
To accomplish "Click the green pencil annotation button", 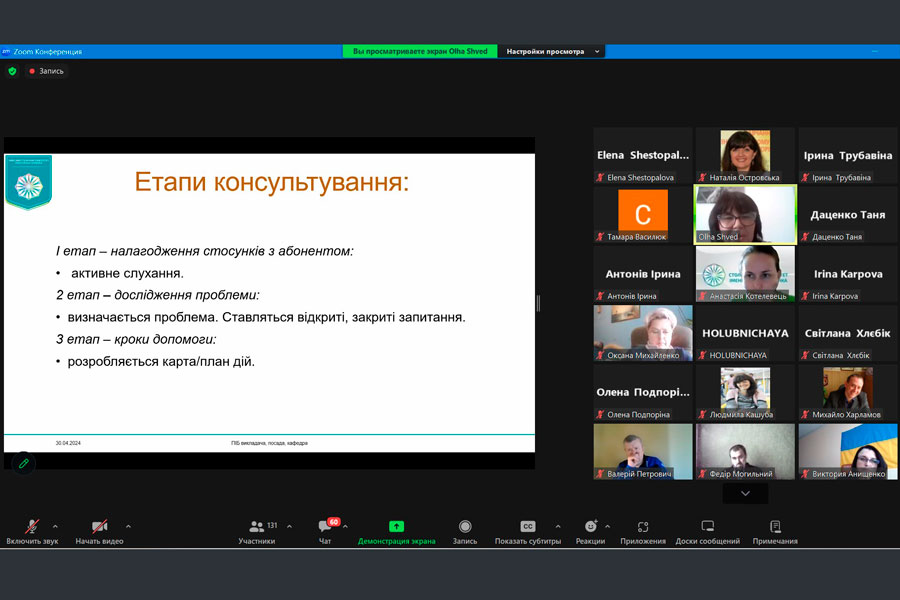I will (x=24, y=463).
